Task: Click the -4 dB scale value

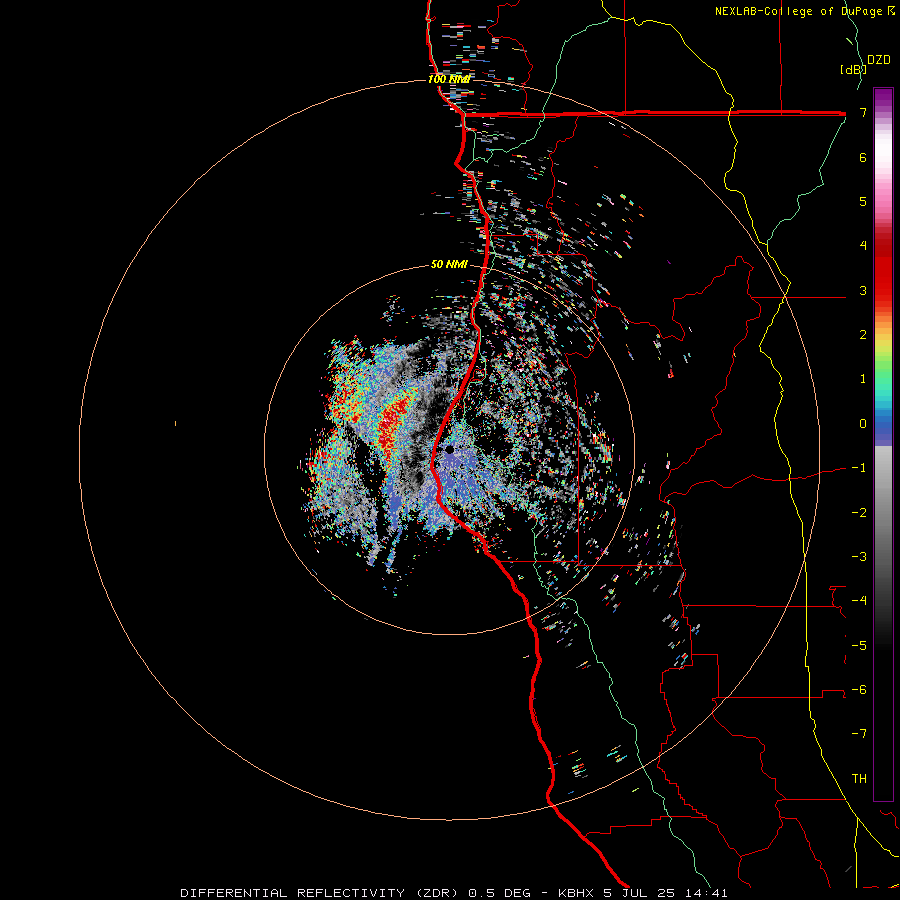Action: 859,601
